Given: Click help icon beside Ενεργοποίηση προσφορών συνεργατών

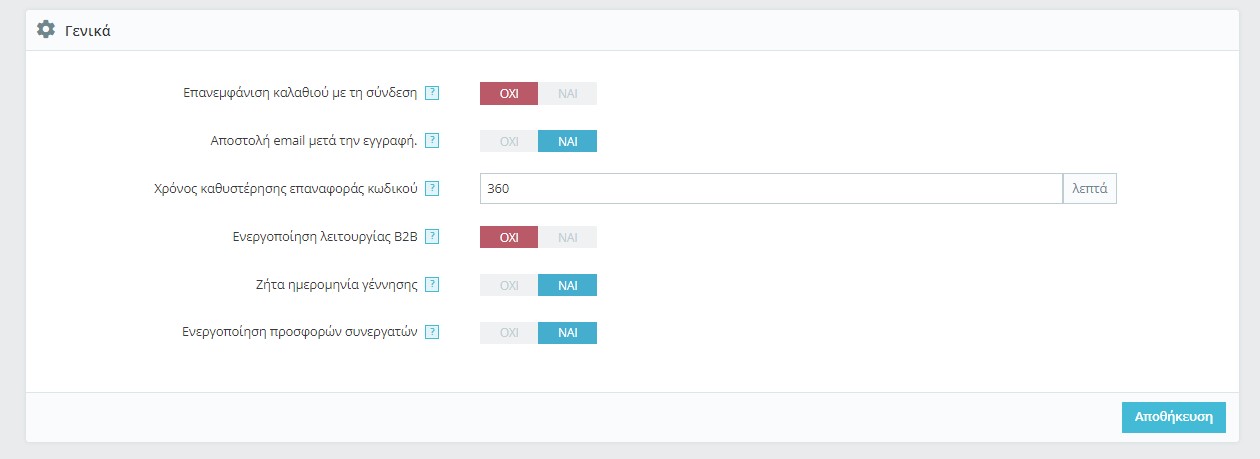Looking at the screenshot, I should 432,332.
